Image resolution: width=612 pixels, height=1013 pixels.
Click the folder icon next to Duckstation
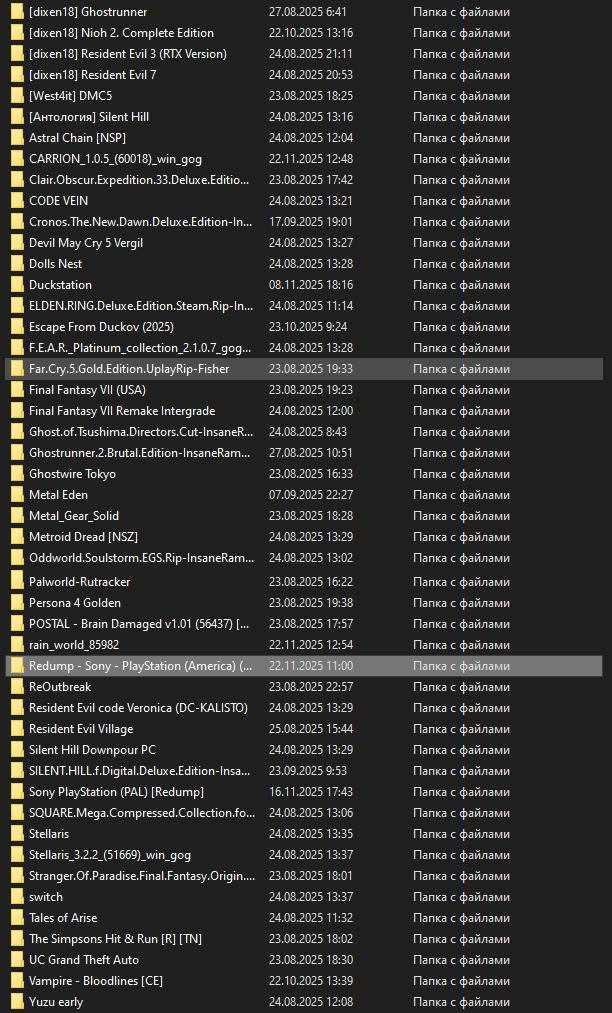coord(17,285)
